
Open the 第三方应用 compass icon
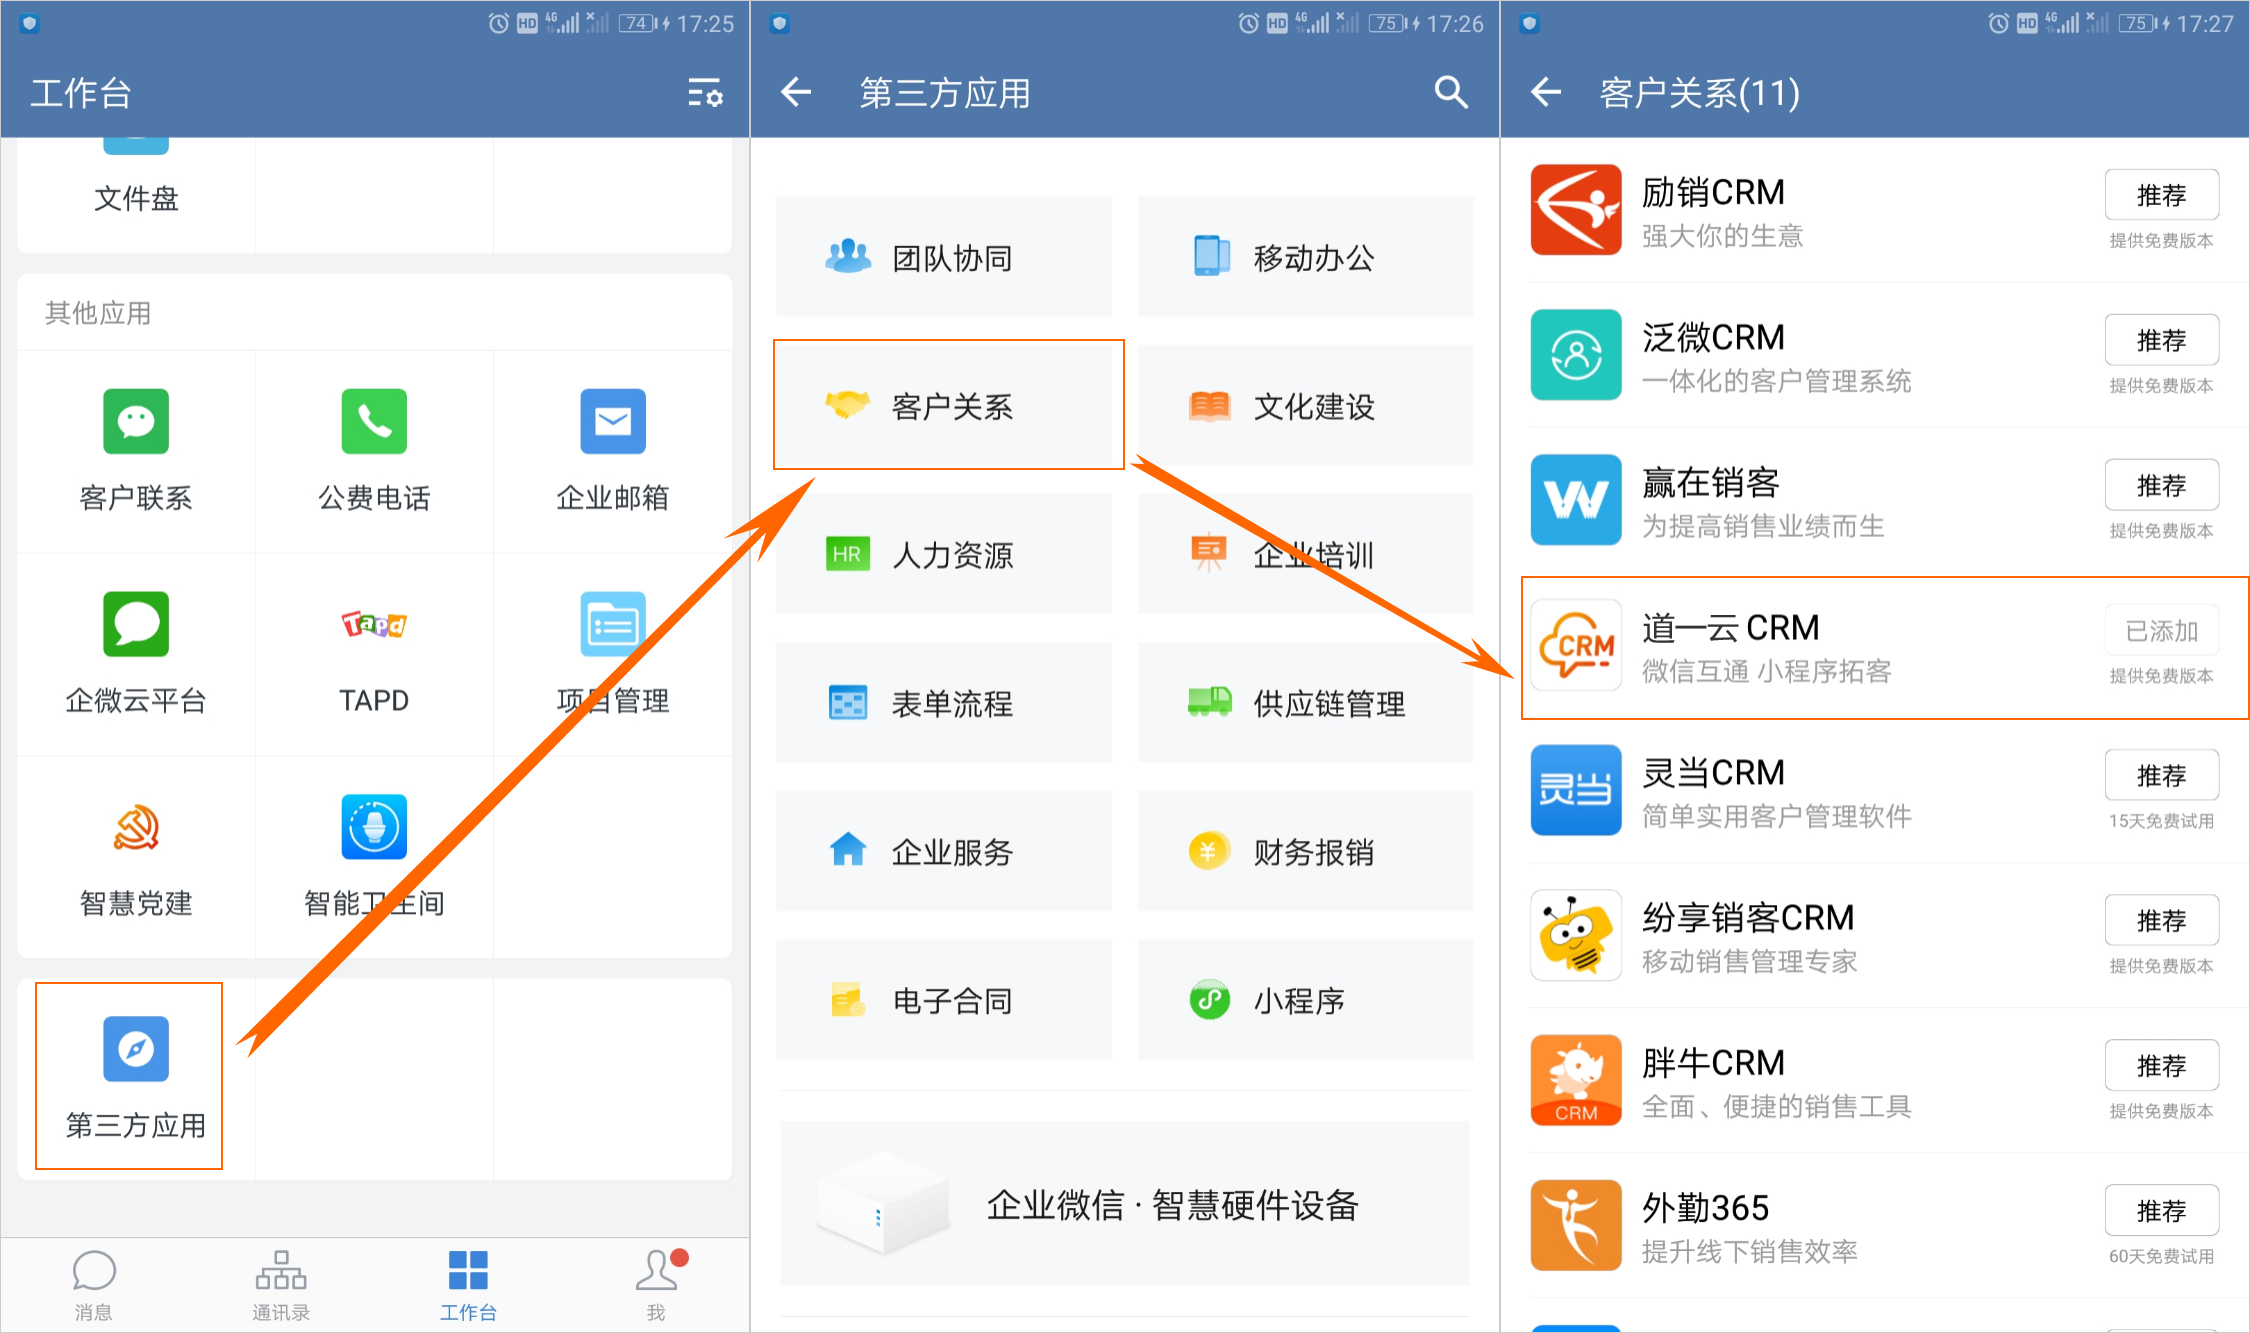pos(136,1049)
